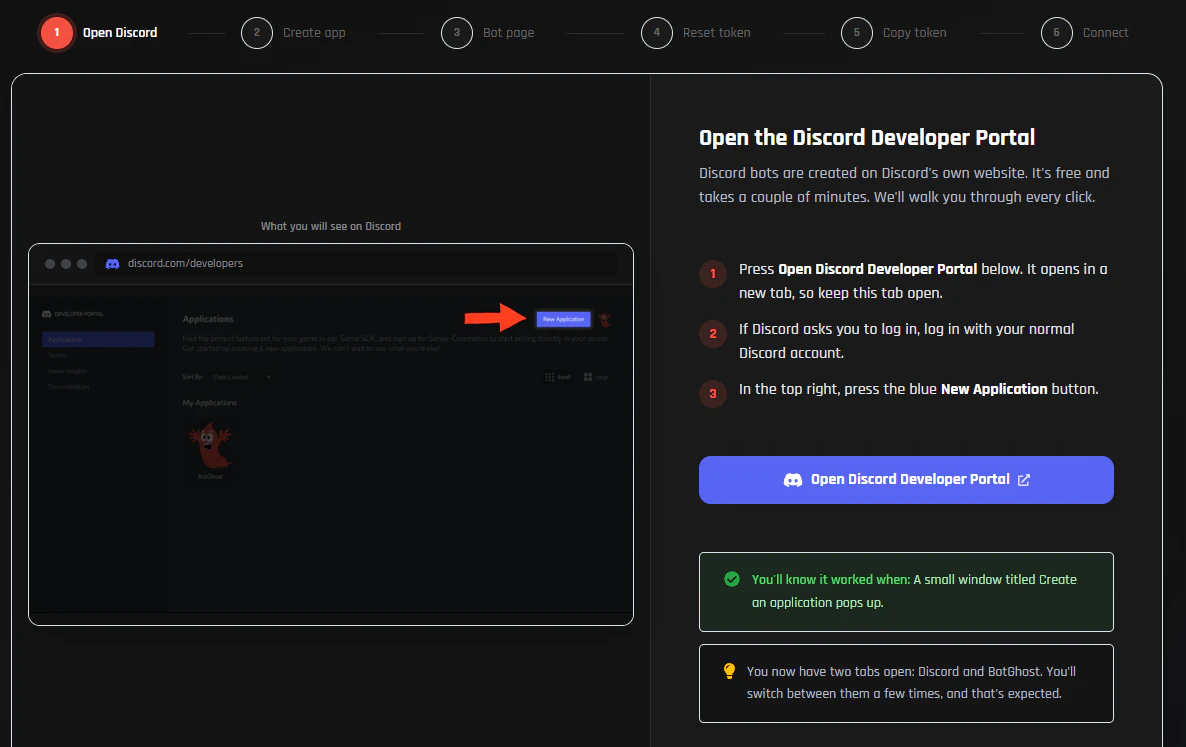The height and width of the screenshot is (747, 1186).
Task: Click the 'You'll know it worked when' text
Action: point(831,579)
